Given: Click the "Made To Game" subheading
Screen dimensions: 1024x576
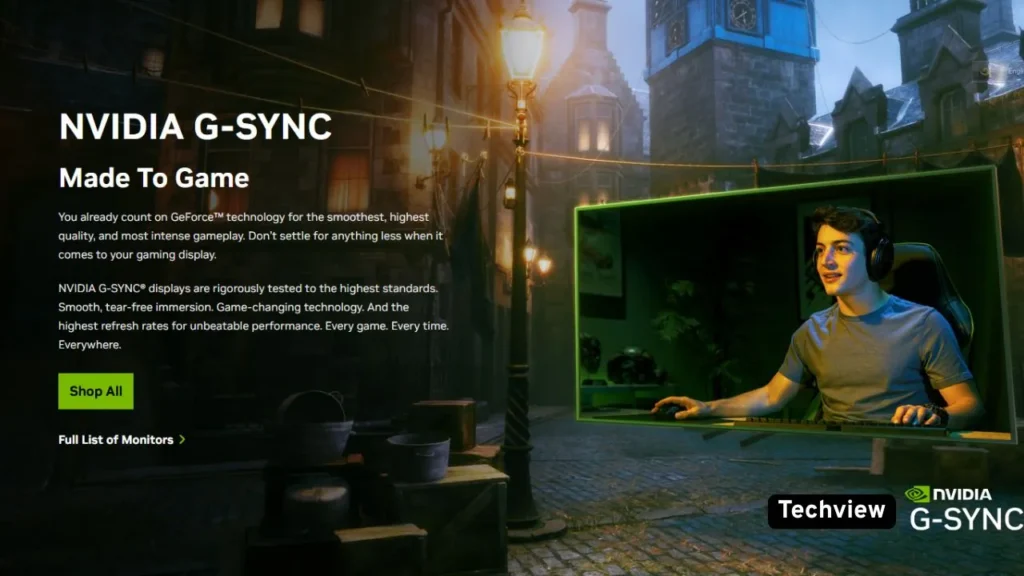Looking at the screenshot, I should click(x=154, y=178).
